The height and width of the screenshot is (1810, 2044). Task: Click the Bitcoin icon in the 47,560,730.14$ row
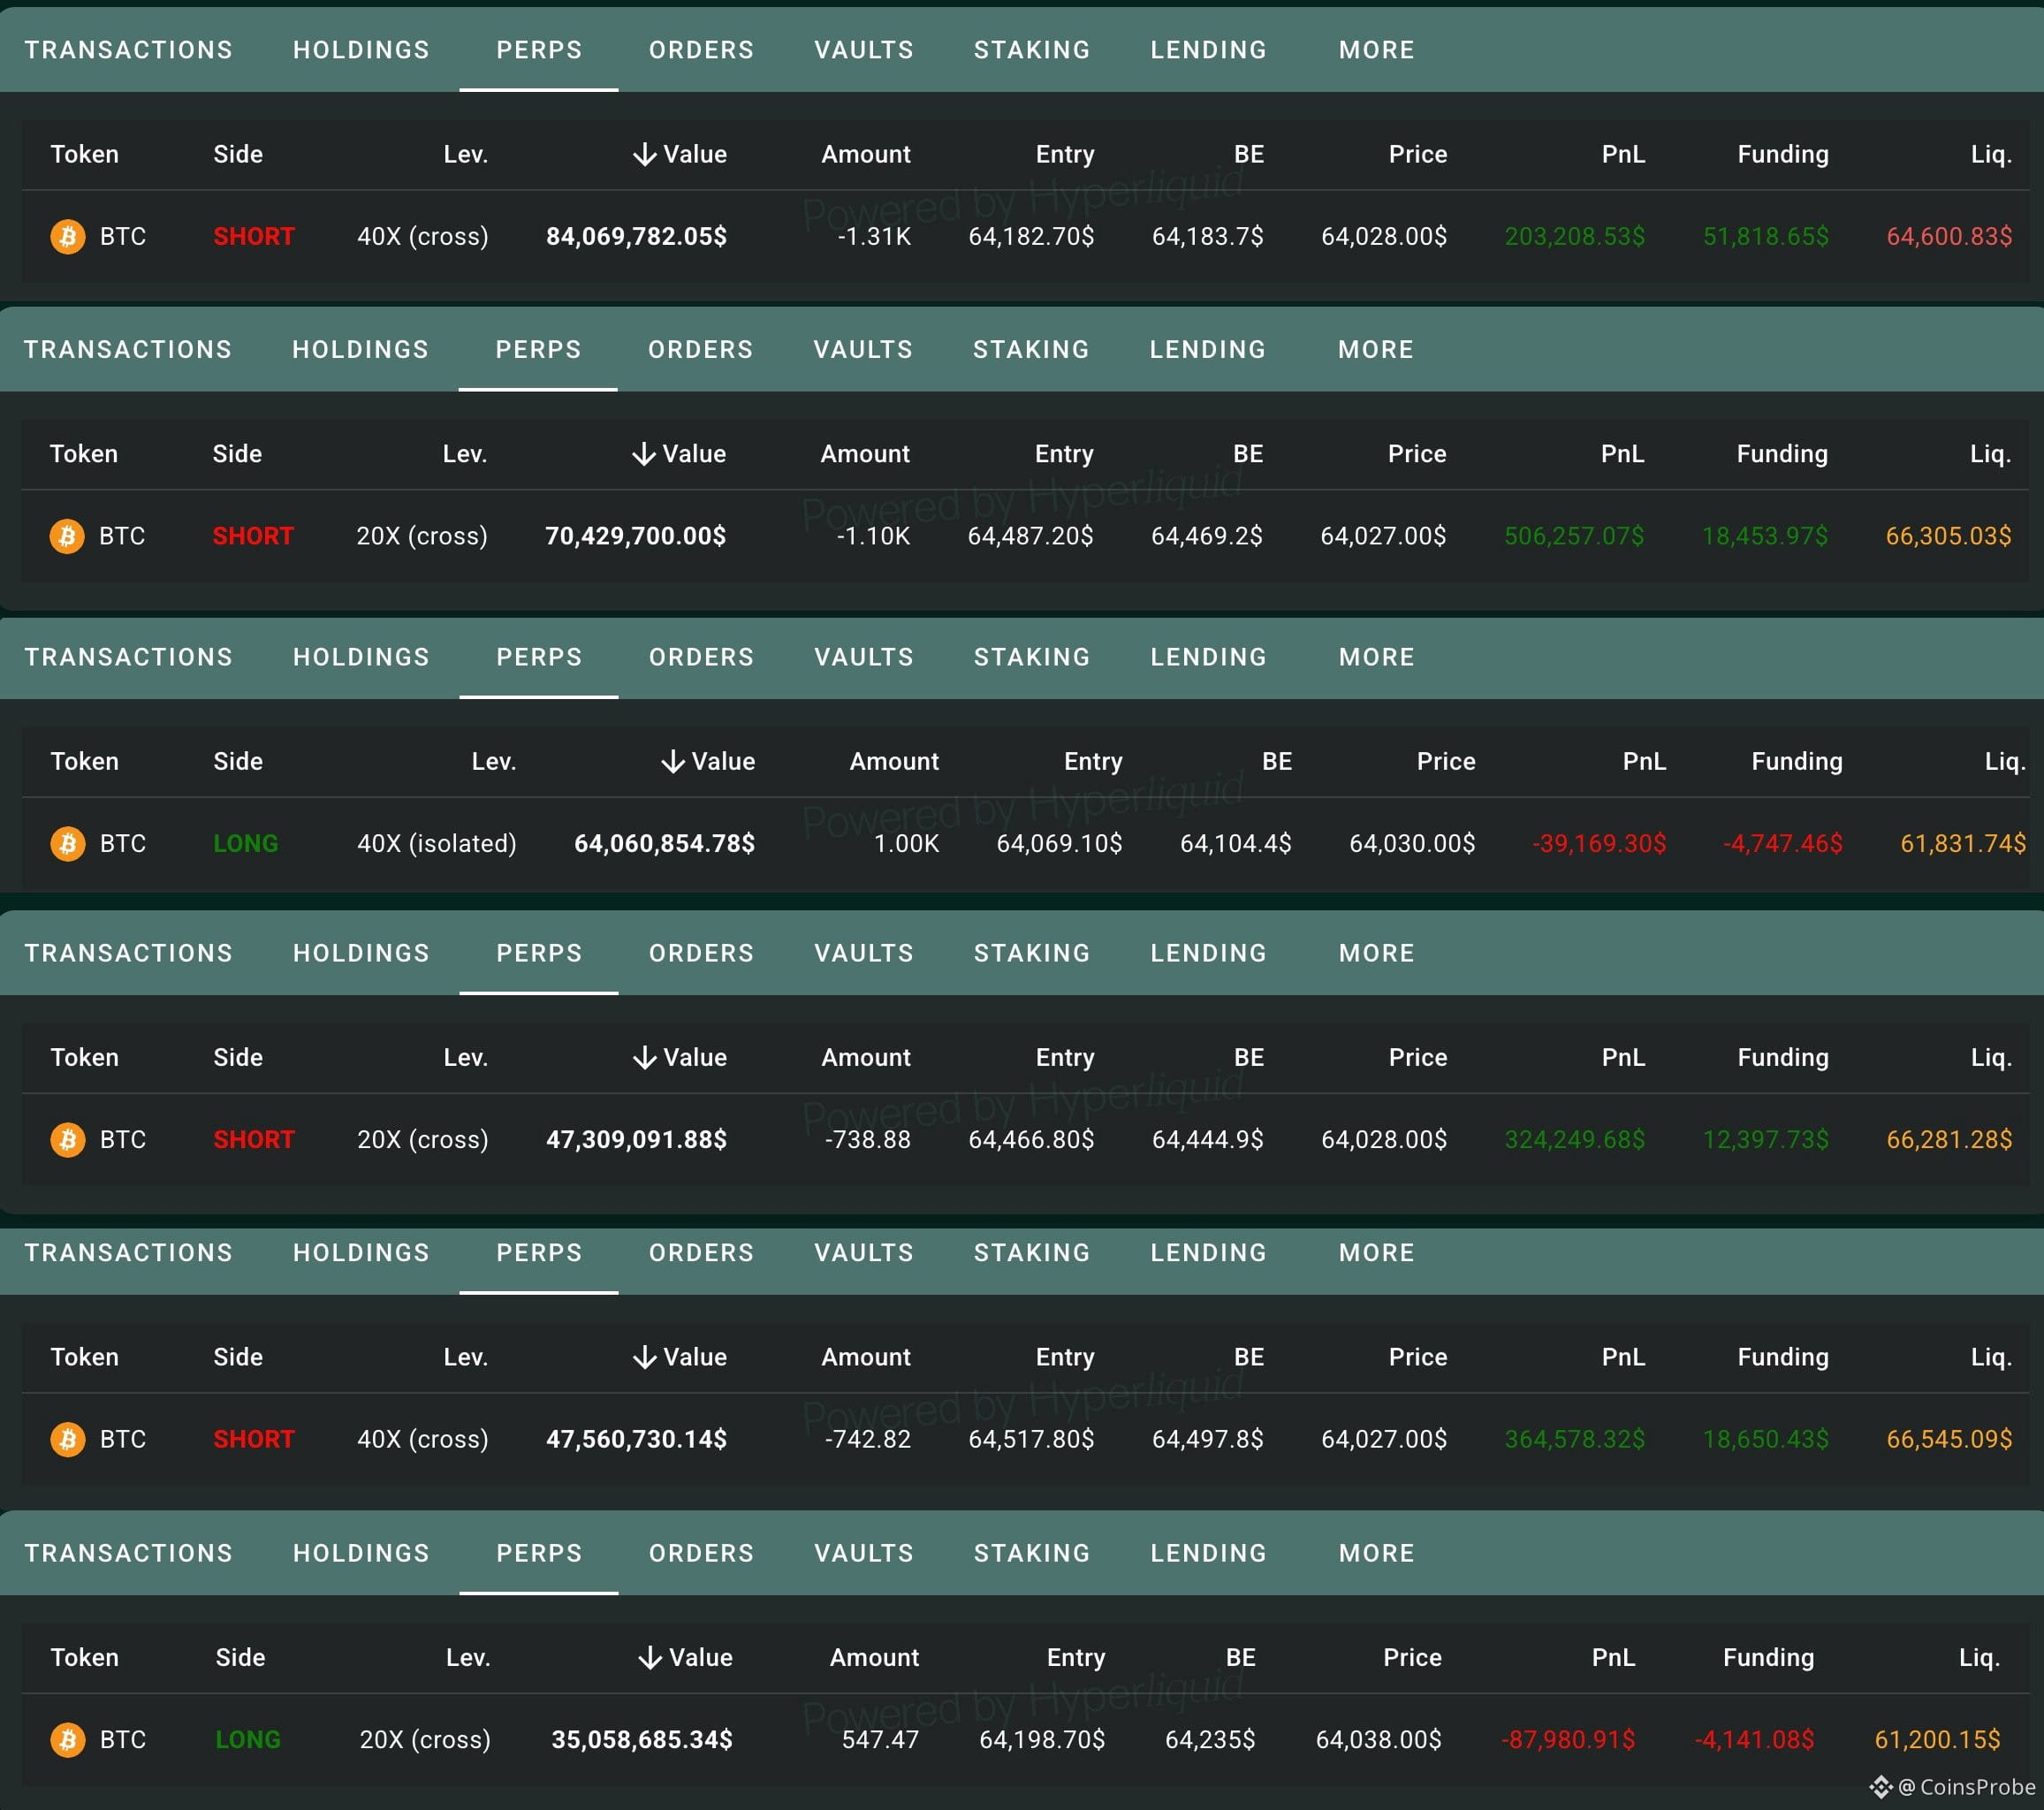click(68, 1440)
